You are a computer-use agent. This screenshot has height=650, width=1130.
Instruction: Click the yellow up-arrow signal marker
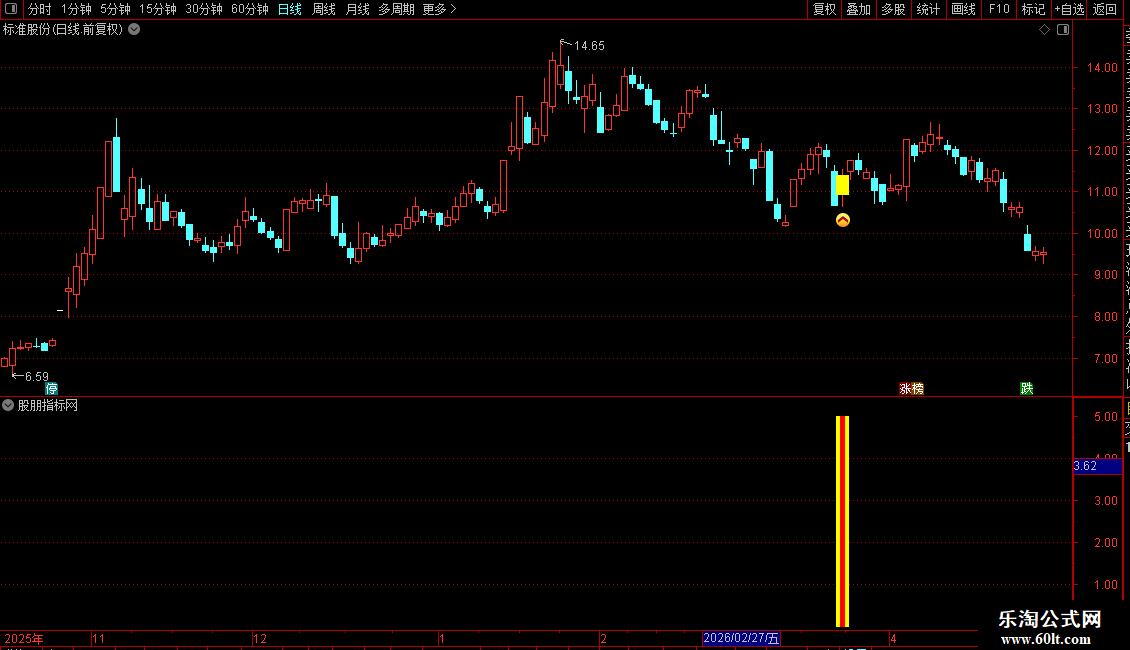click(x=842, y=220)
